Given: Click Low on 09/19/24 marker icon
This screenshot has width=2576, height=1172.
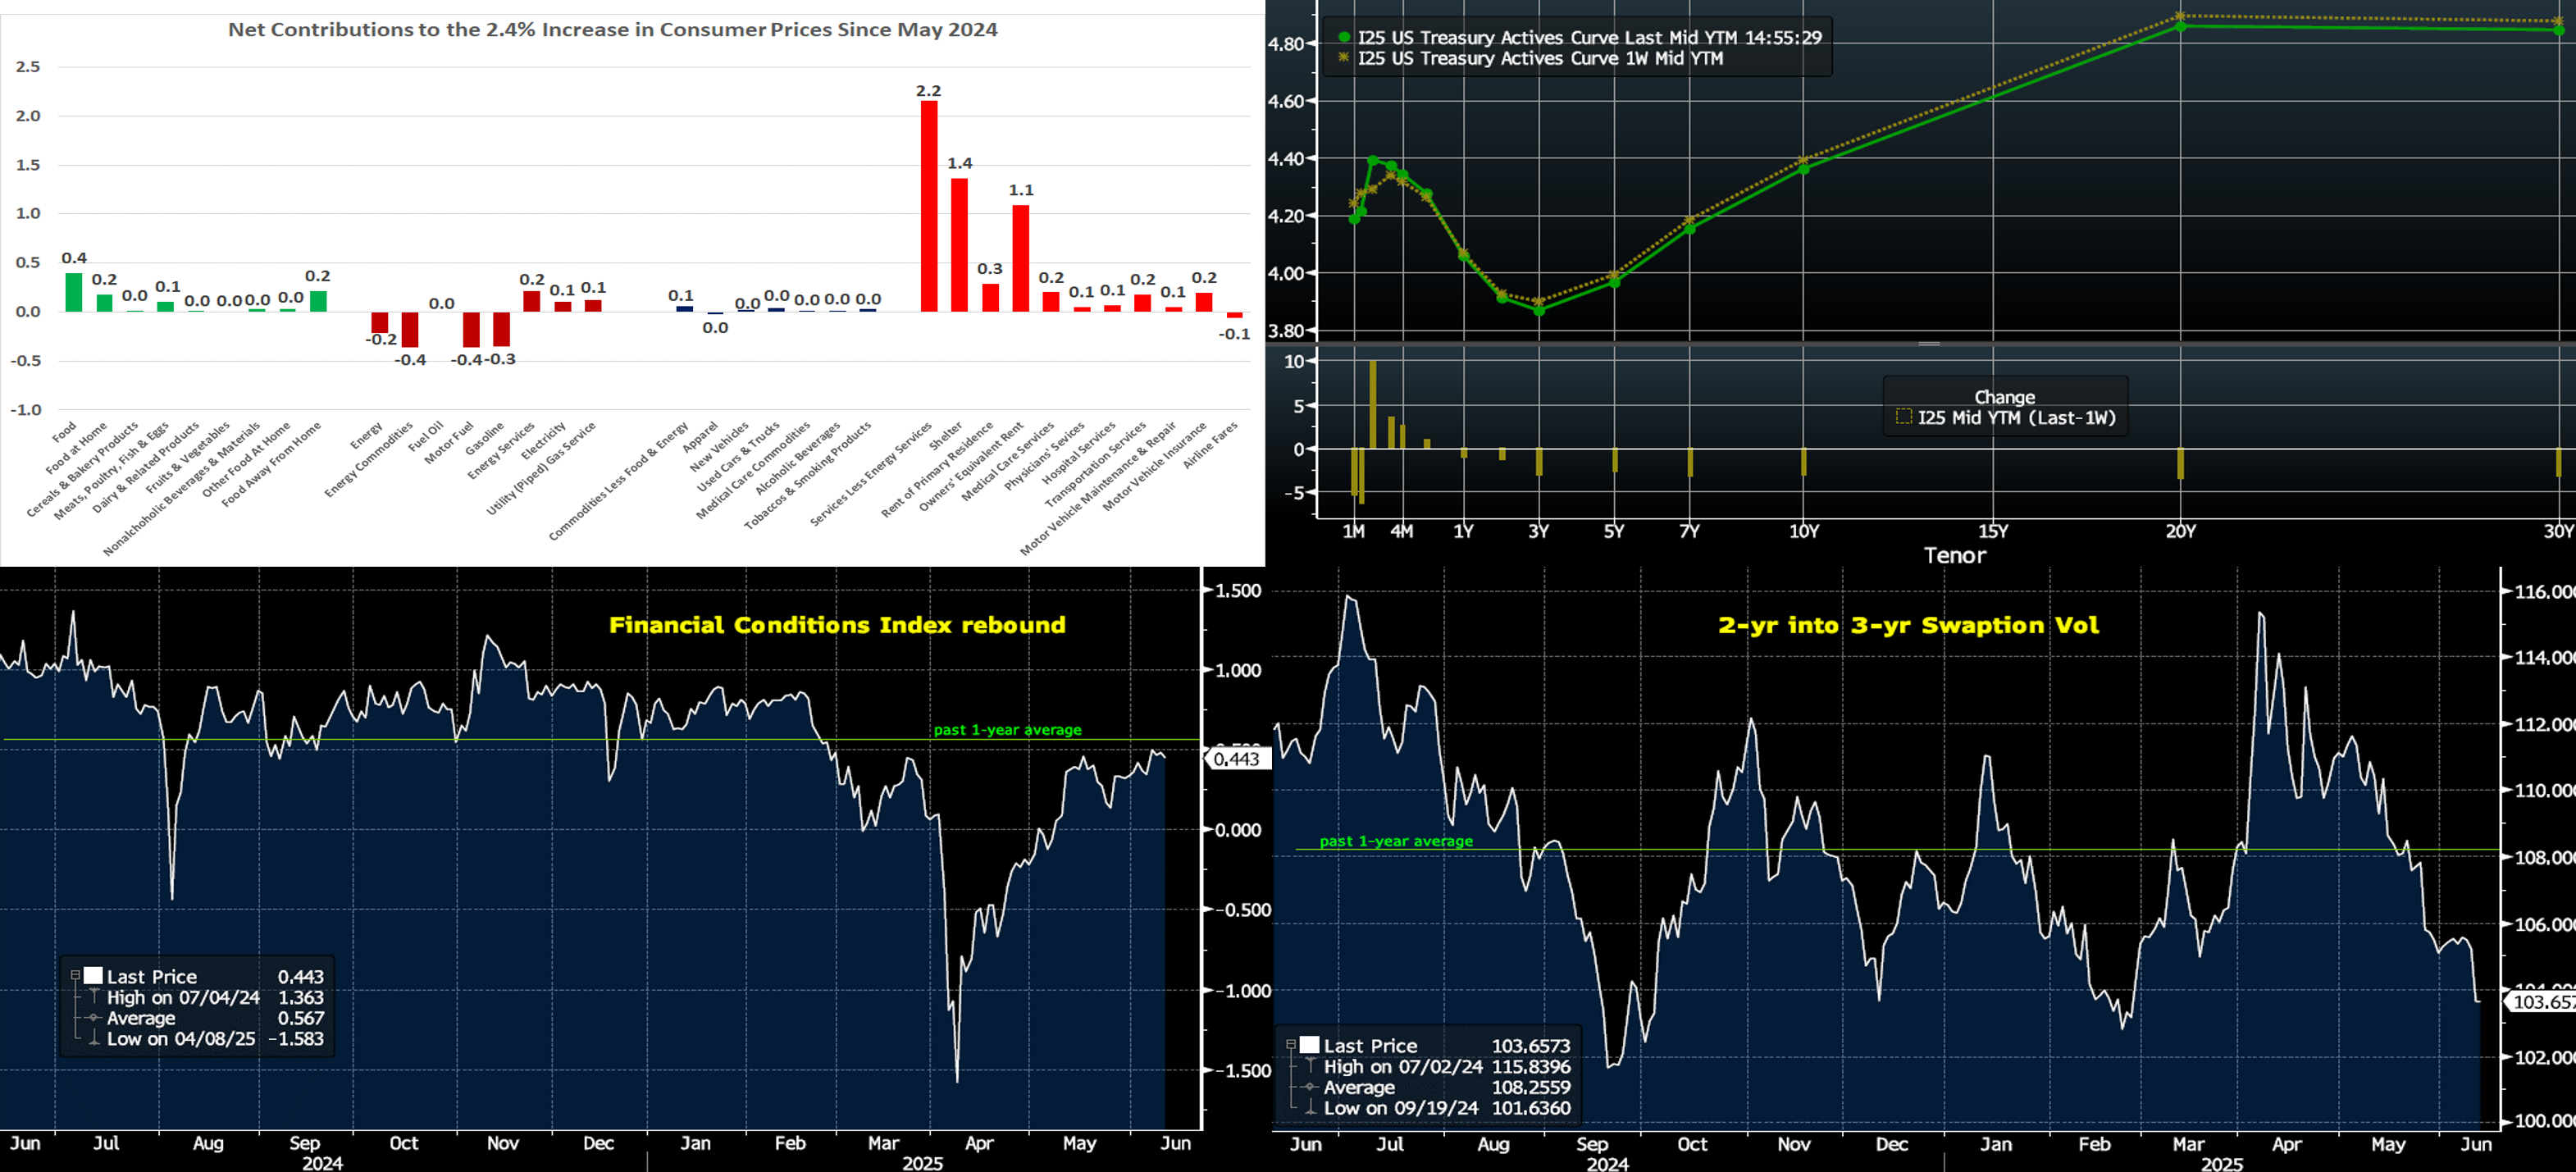Looking at the screenshot, I should (1310, 1108).
